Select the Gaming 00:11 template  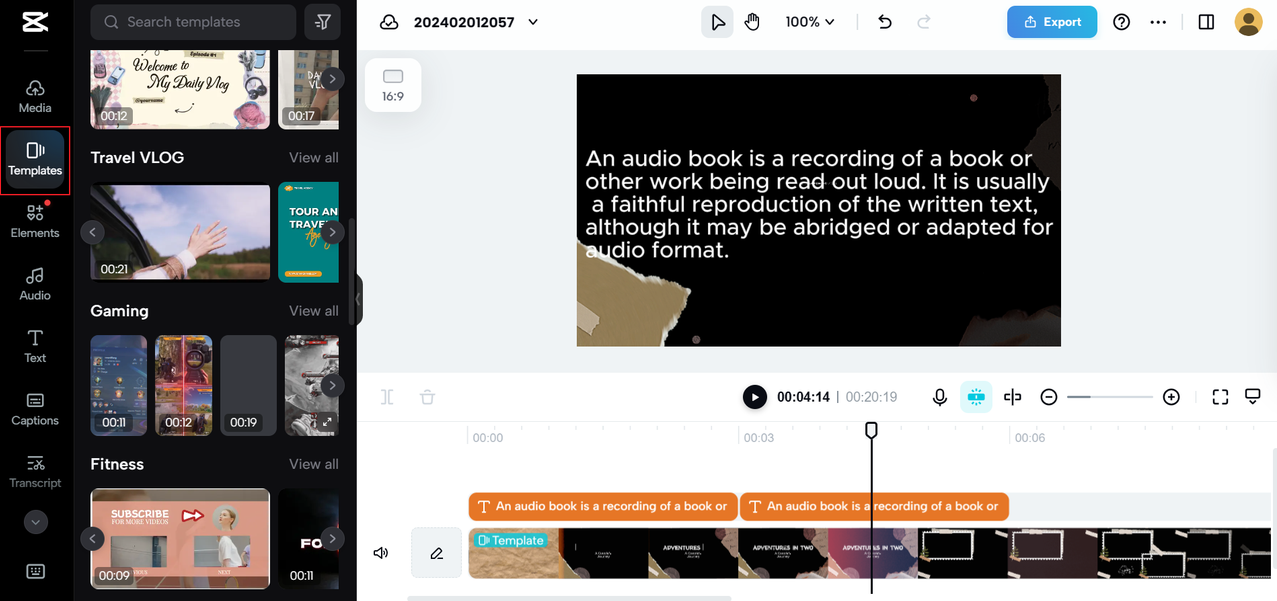118,385
